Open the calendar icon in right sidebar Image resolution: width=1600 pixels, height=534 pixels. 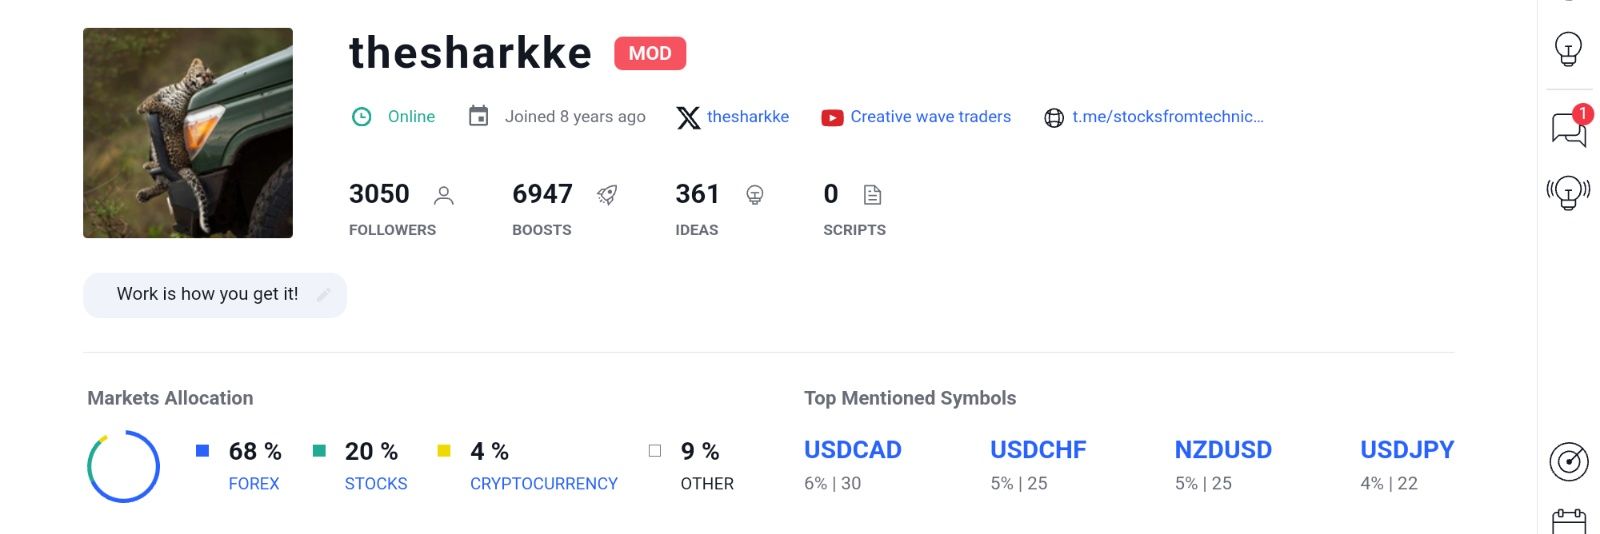pos(1568,521)
